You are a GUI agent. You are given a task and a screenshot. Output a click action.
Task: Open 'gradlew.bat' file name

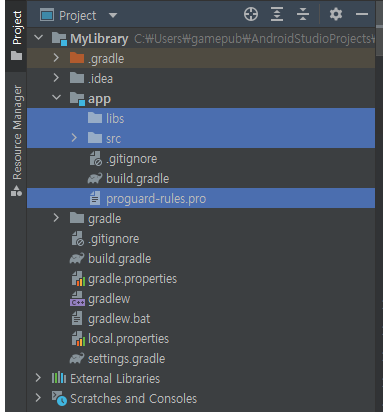pos(119,319)
